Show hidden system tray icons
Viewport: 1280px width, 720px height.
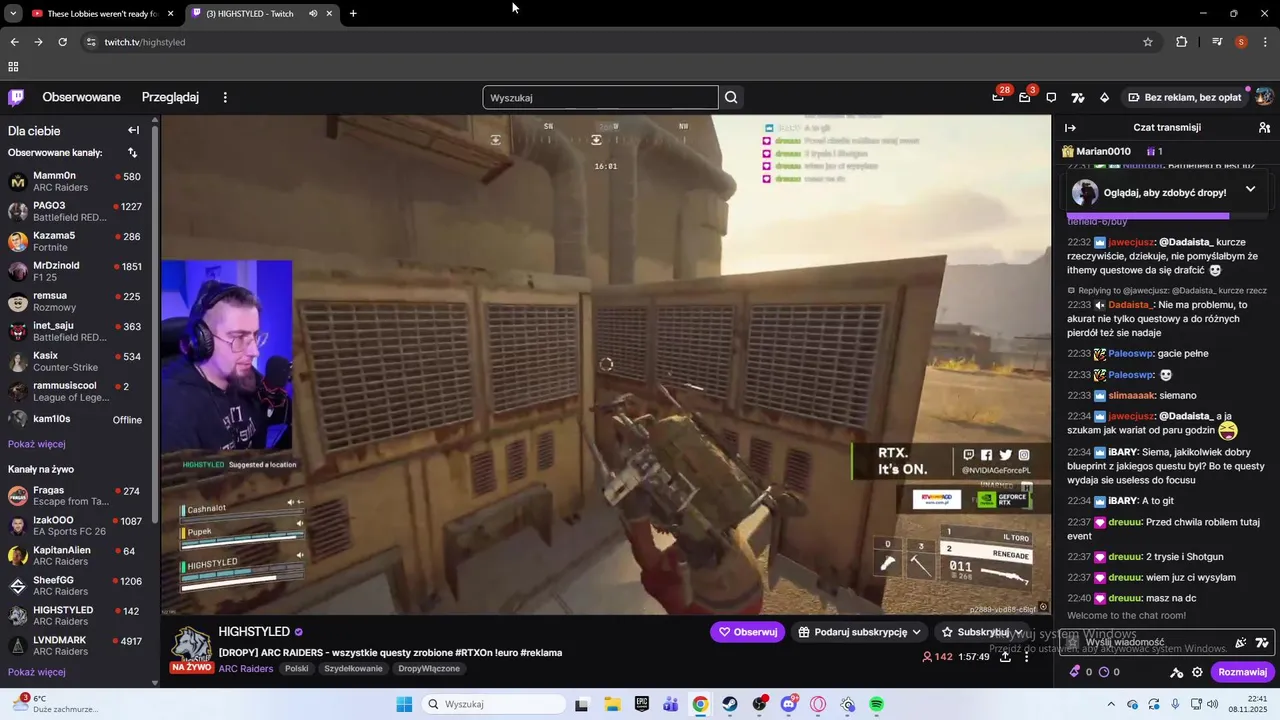click(1111, 704)
